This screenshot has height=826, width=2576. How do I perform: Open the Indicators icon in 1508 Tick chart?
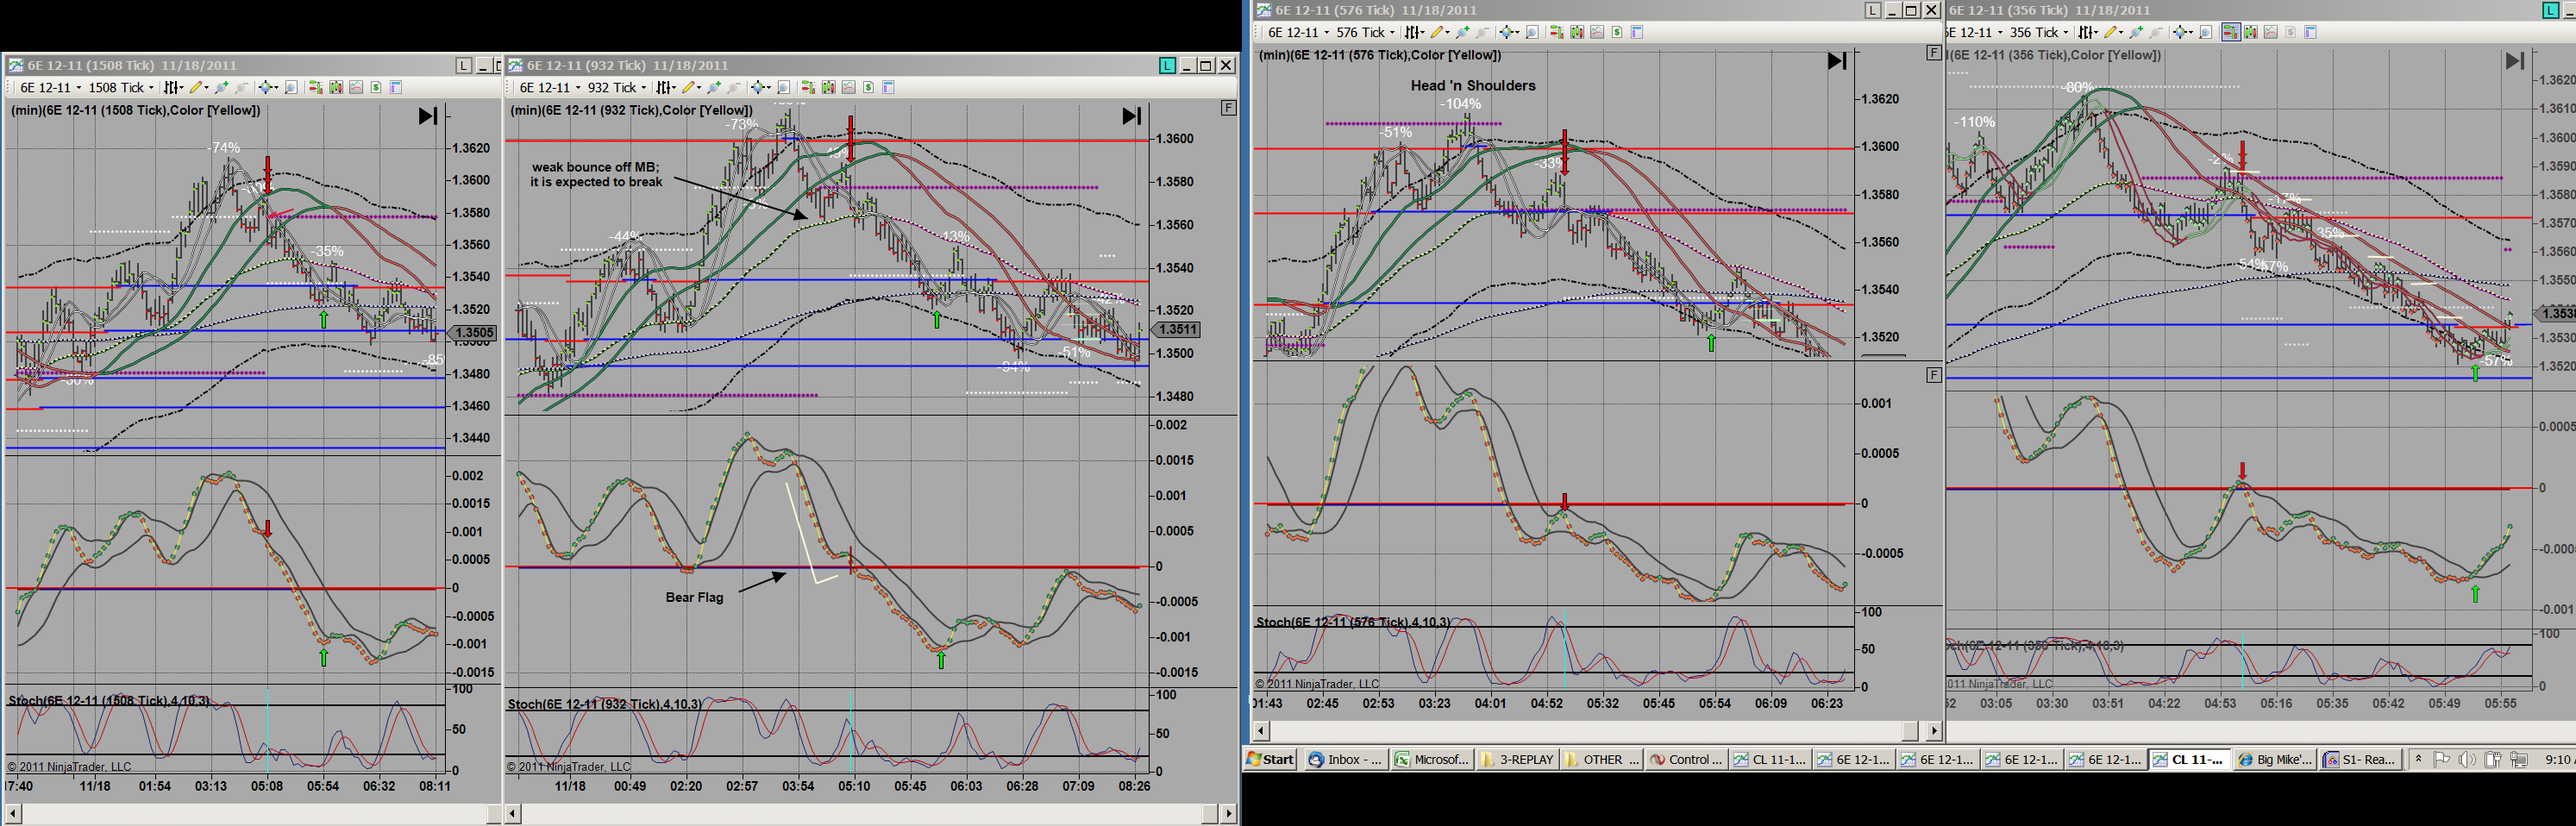356,88
